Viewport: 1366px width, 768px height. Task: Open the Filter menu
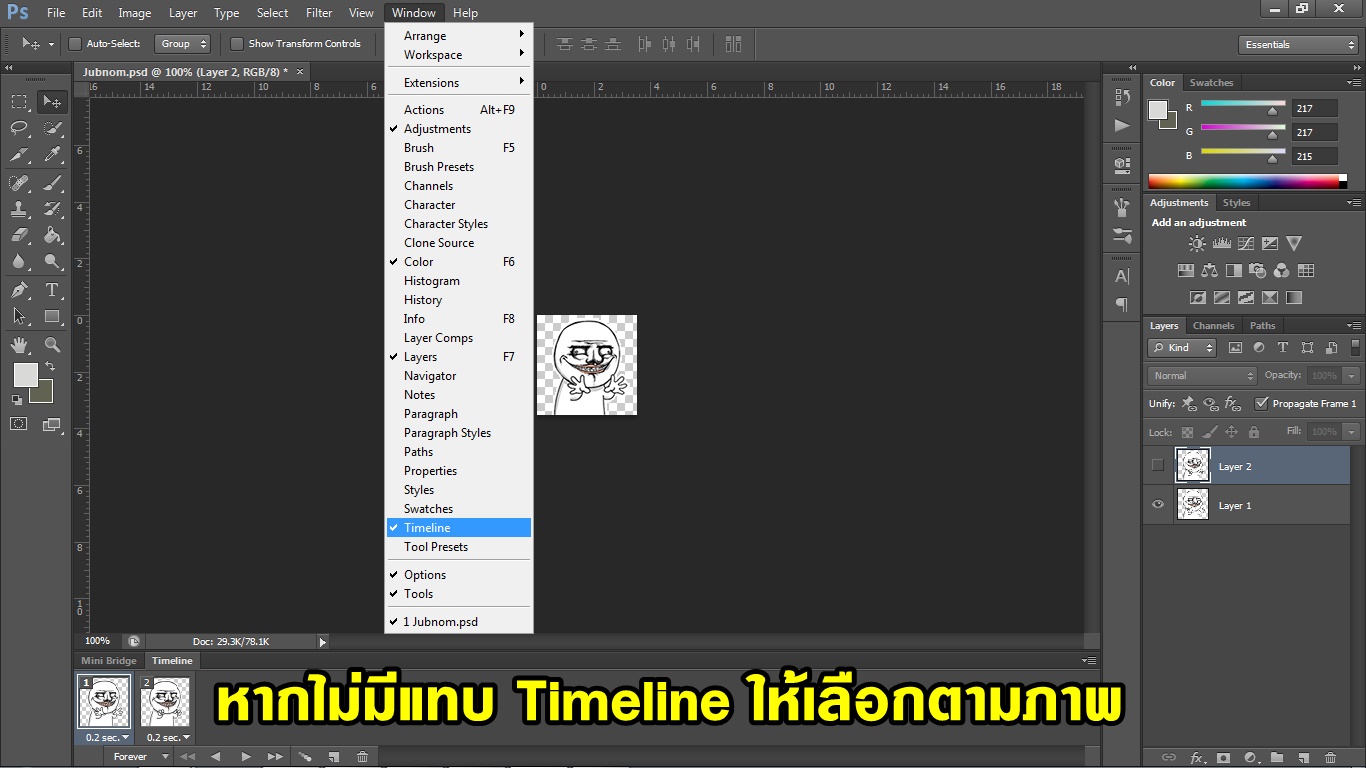319,13
